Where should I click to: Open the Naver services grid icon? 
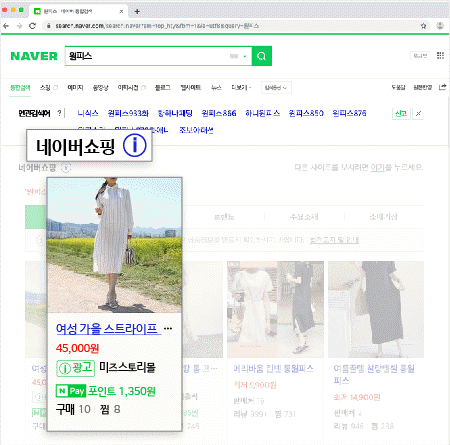440,56
